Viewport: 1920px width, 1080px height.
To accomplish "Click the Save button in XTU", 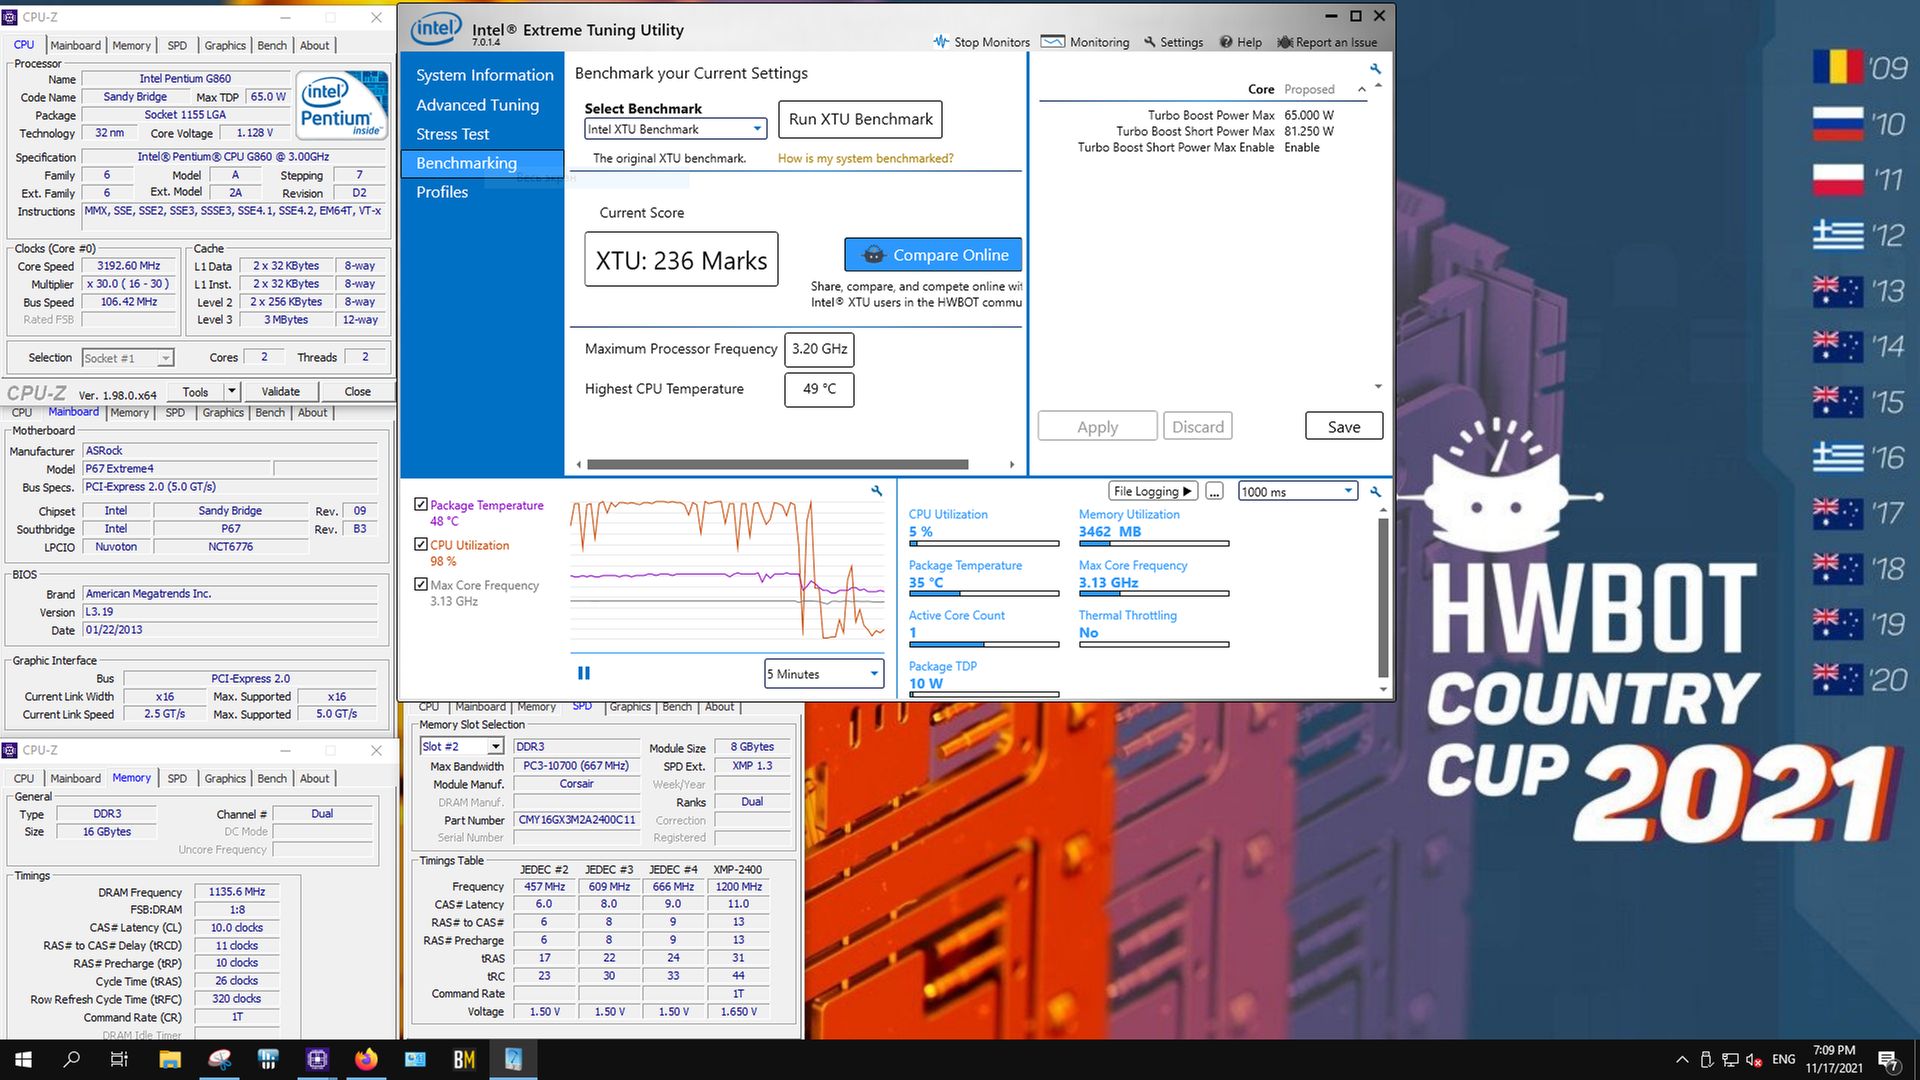I will pos(1344,426).
